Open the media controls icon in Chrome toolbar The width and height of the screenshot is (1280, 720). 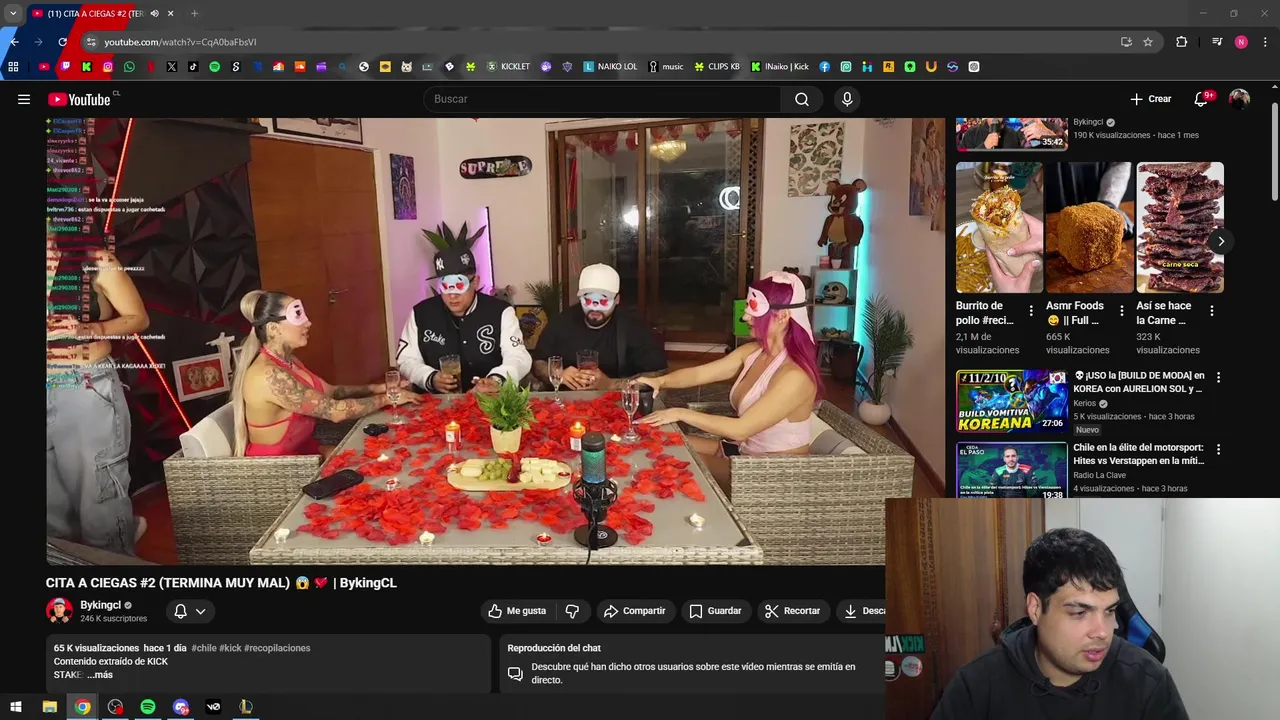pyautogui.click(x=1217, y=42)
